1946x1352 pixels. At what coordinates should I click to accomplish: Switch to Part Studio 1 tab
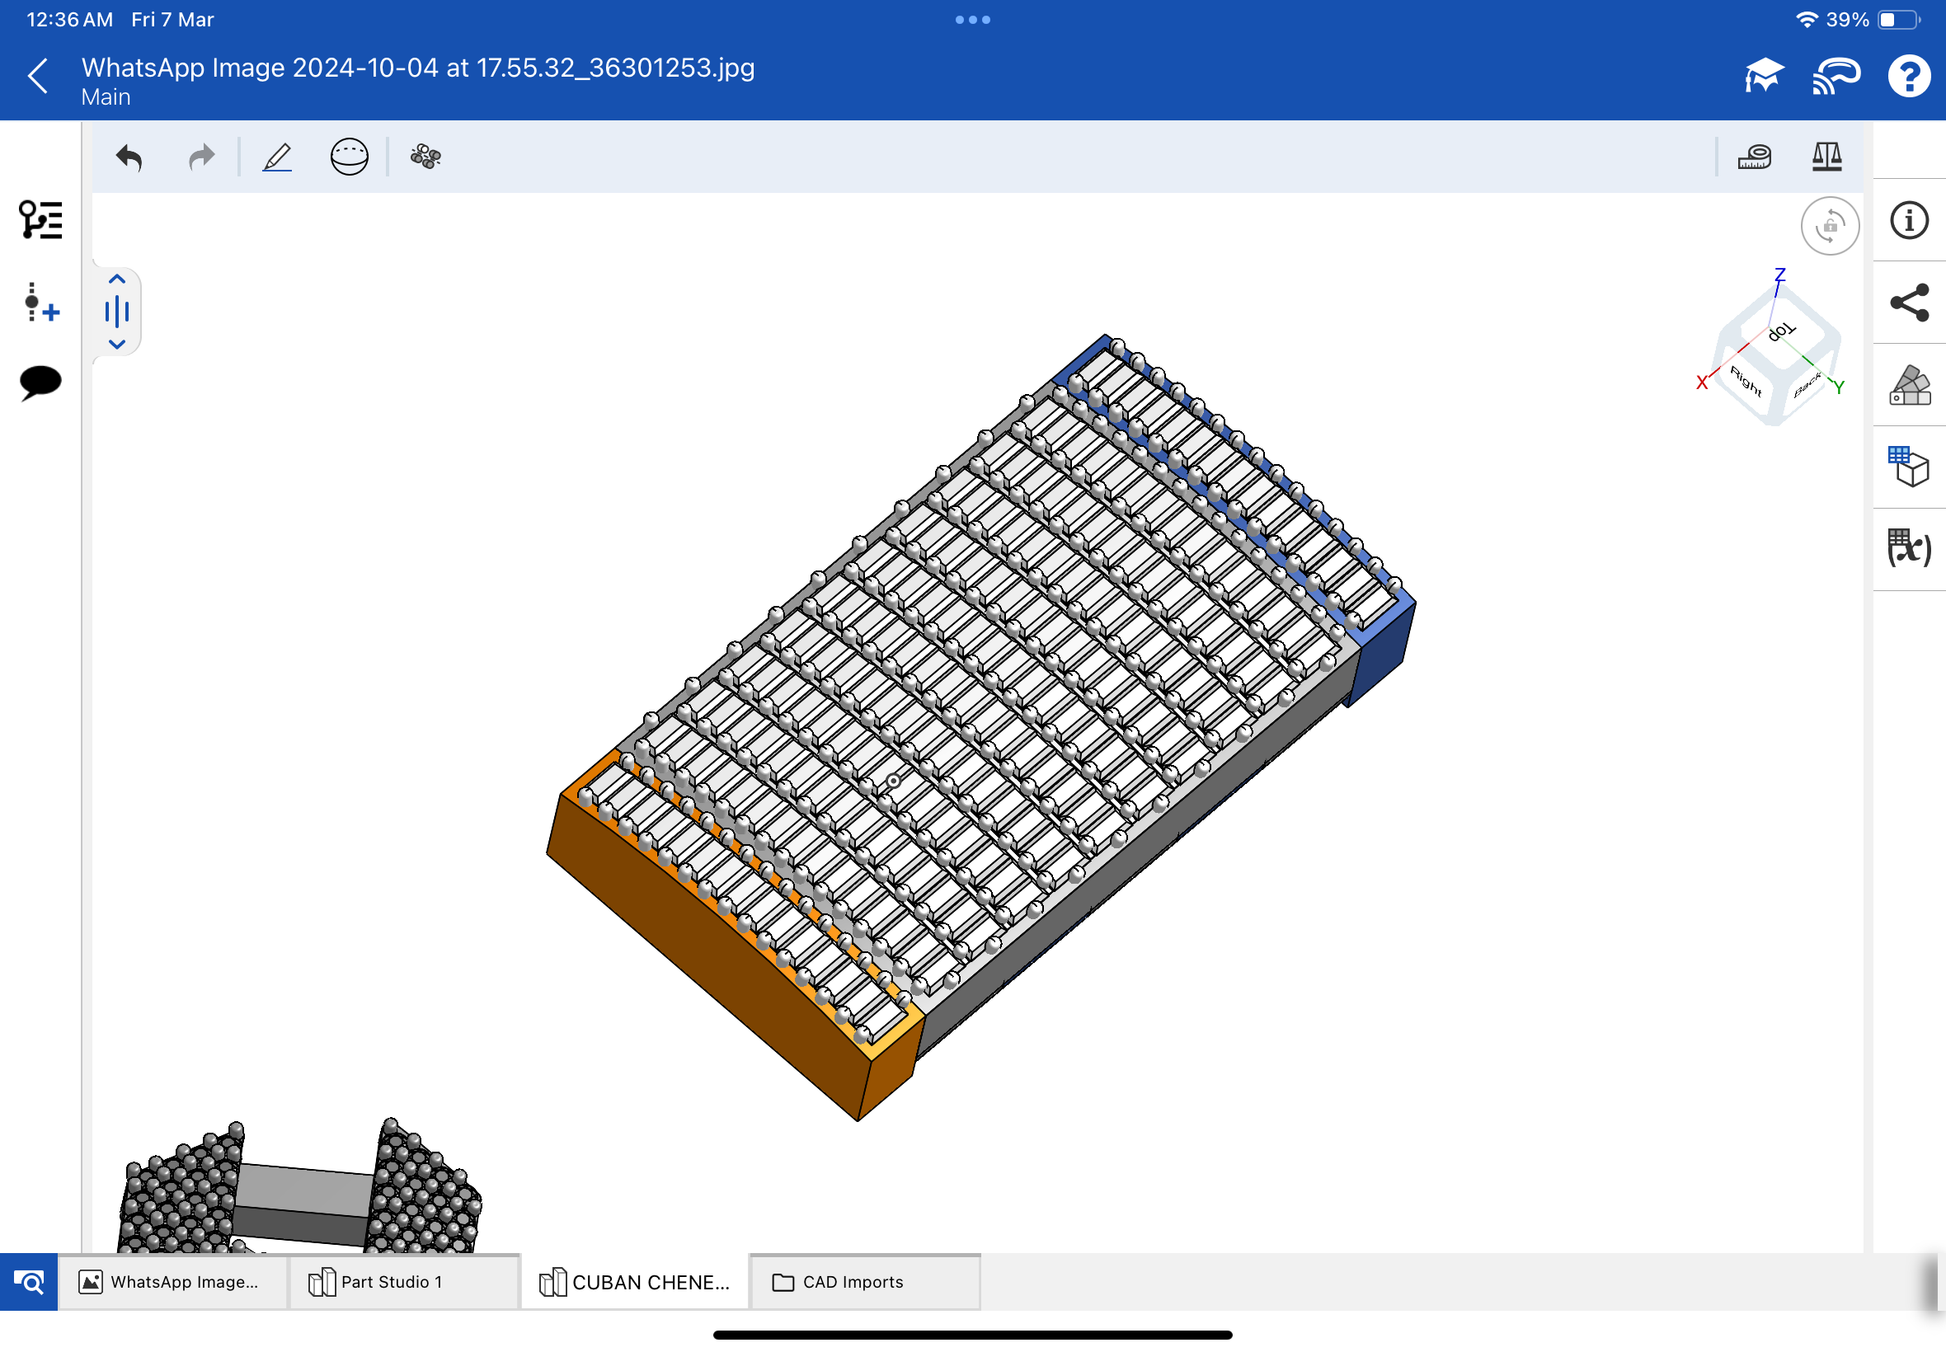pyautogui.click(x=390, y=1282)
